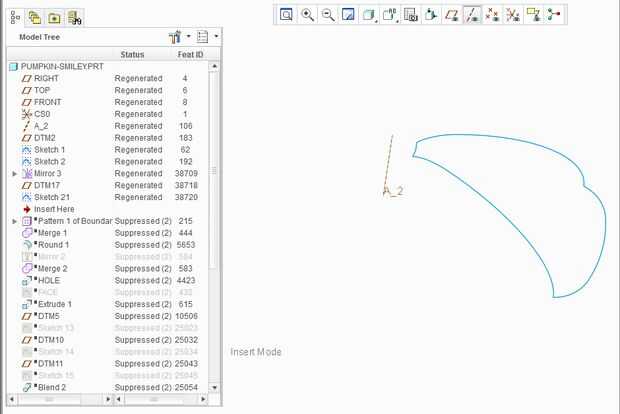Select the Merge 2 feature
The width and height of the screenshot is (620, 414).
[x=53, y=268]
